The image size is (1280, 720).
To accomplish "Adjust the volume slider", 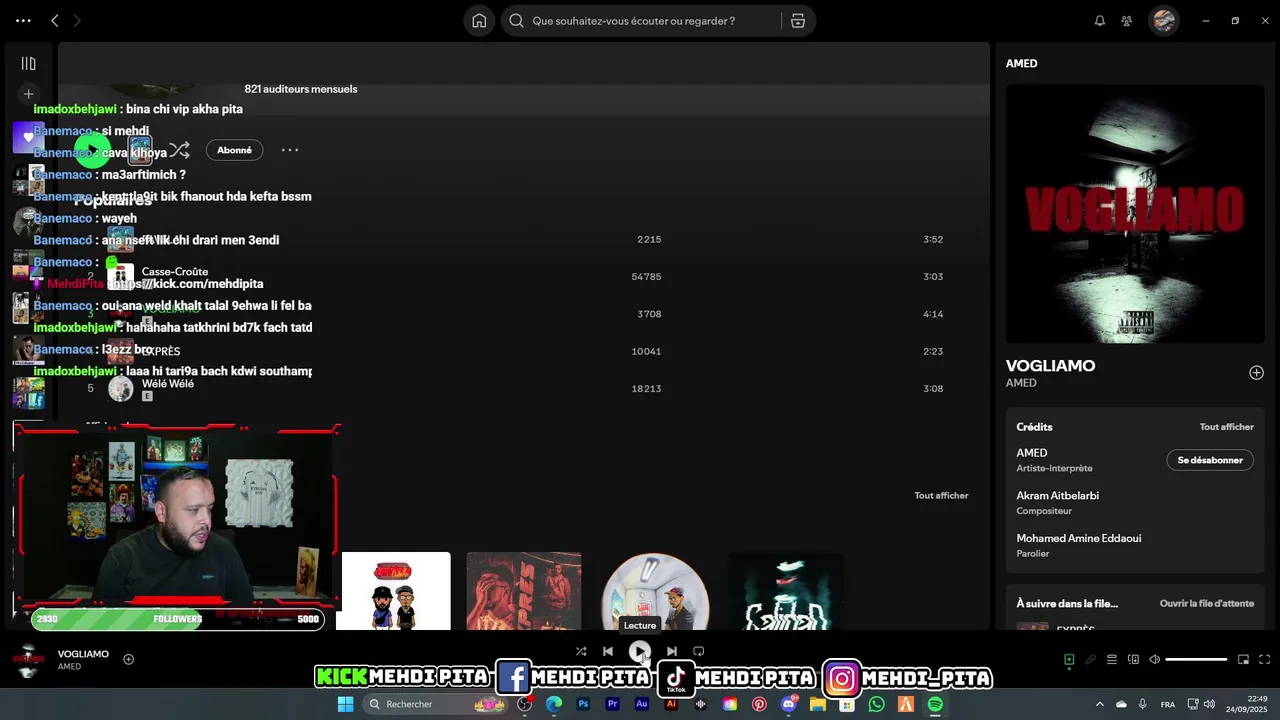I will [x=1196, y=659].
